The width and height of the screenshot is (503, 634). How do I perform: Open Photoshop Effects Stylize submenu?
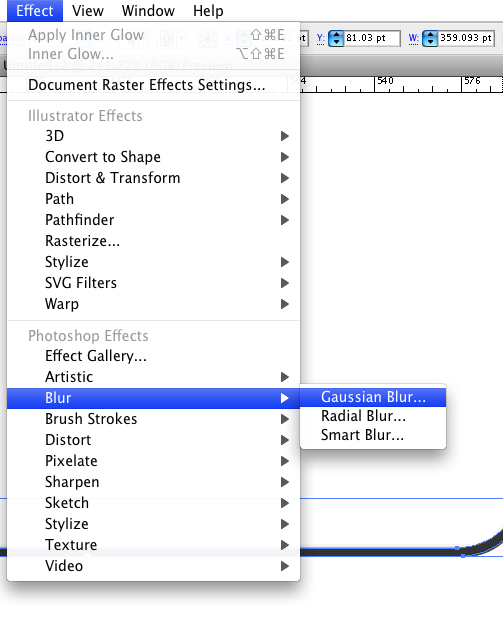point(153,524)
